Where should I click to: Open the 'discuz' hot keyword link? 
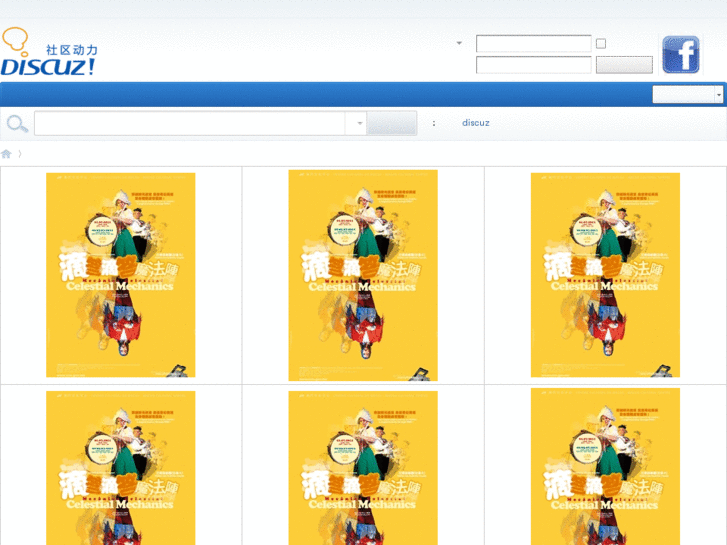click(x=476, y=123)
